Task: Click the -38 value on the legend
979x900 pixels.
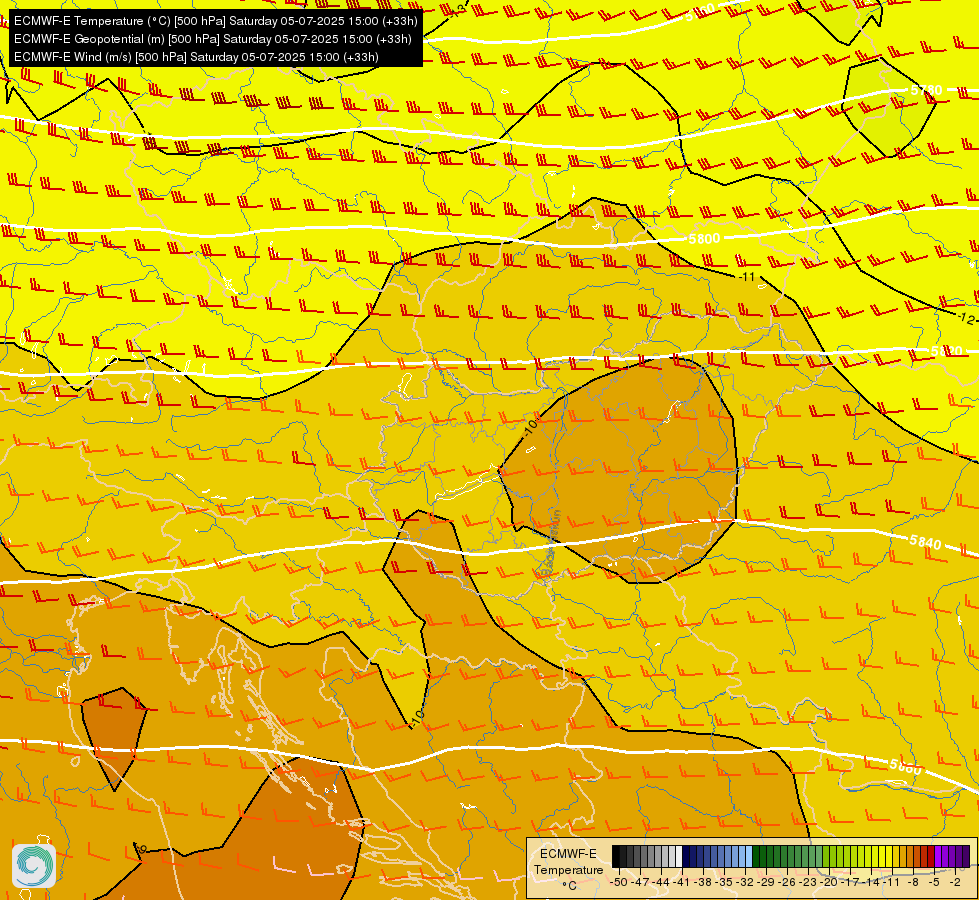Action: click(702, 882)
